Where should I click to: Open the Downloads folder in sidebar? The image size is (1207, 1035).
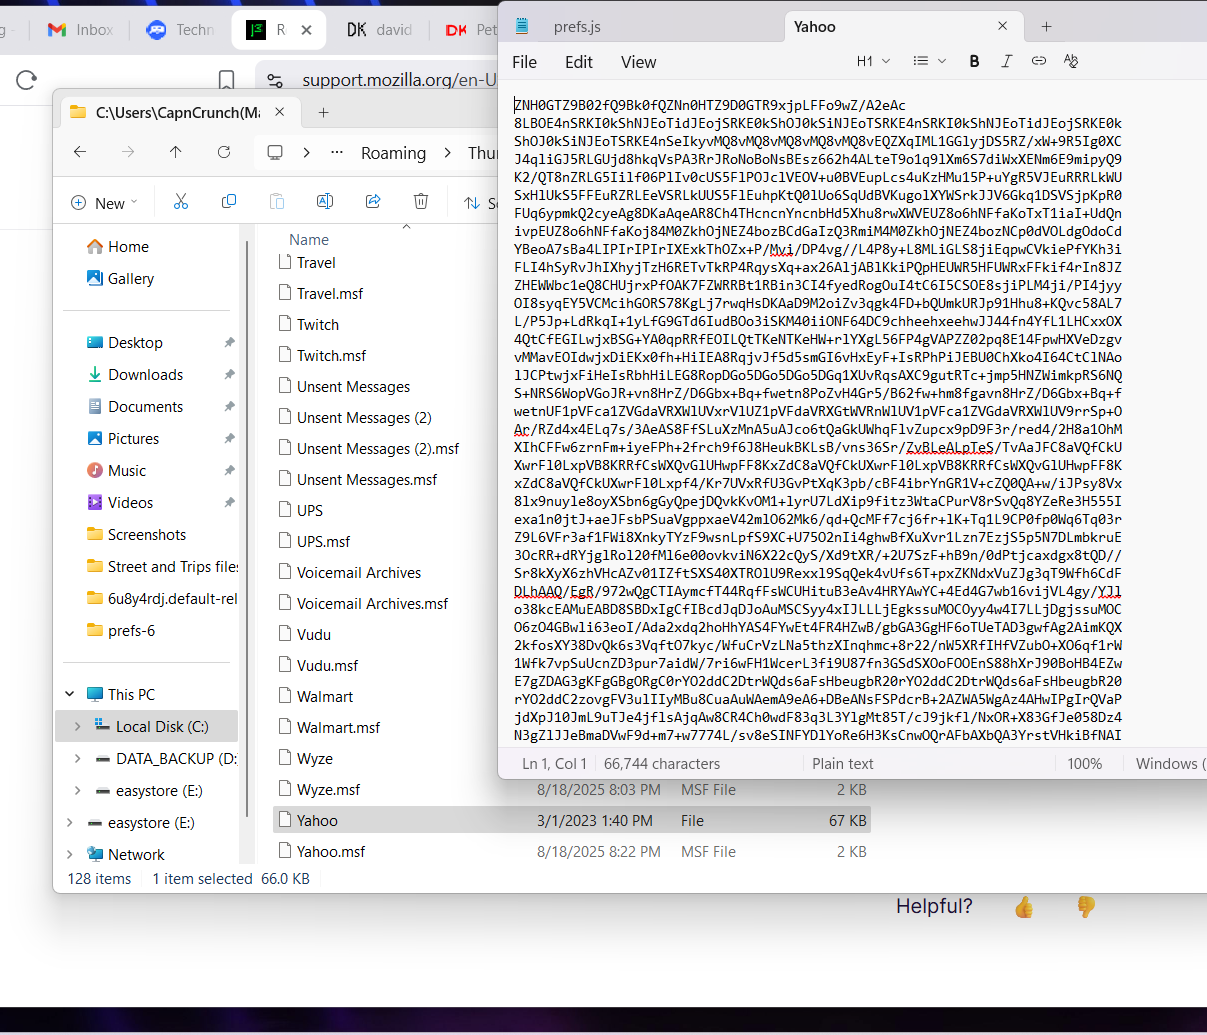pyautogui.click(x=145, y=375)
